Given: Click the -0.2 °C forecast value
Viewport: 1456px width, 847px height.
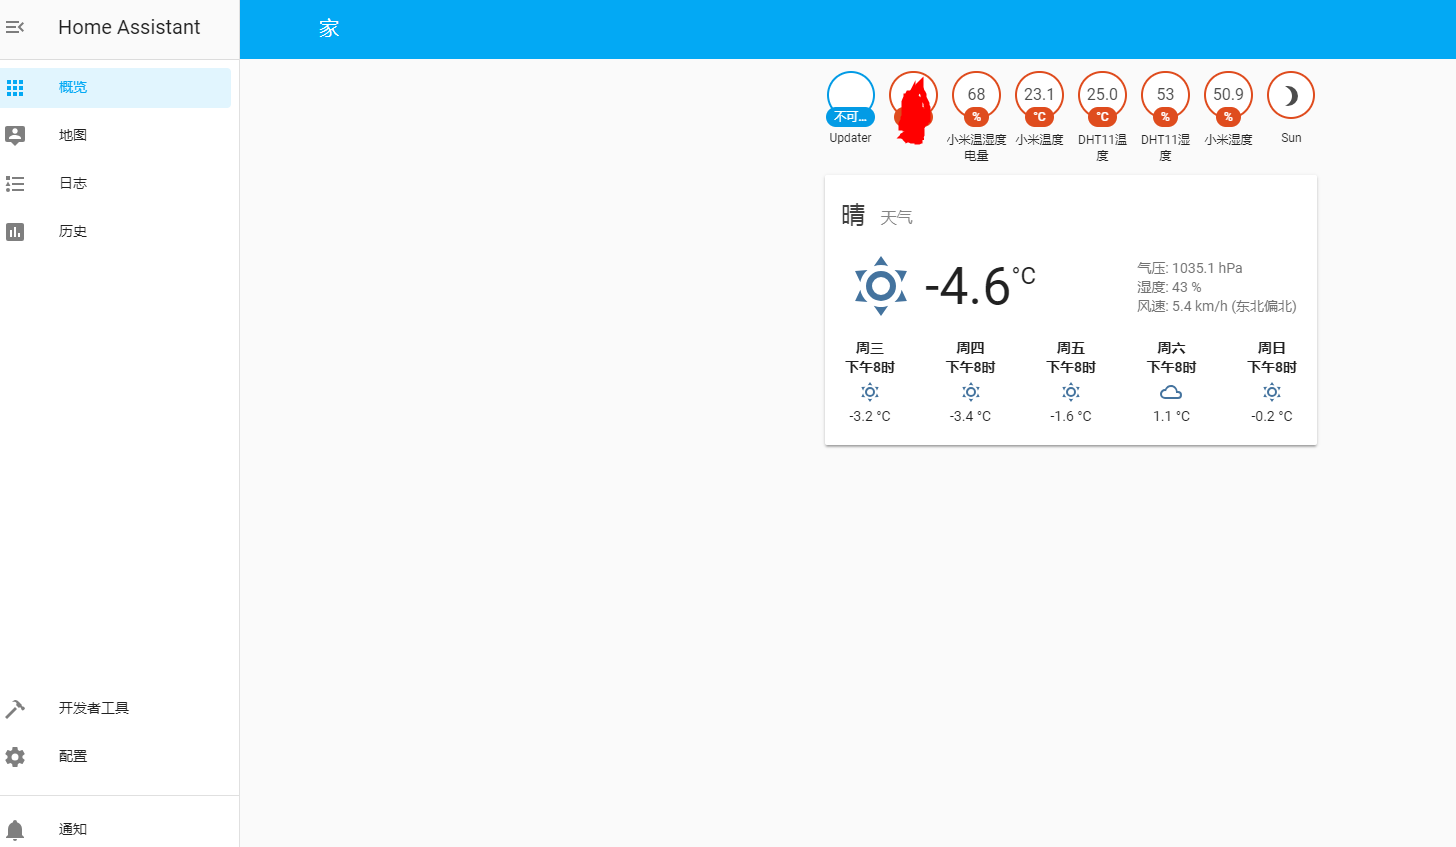Looking at the screenshot, I should pyautogui.click(x=1272, y=416).
